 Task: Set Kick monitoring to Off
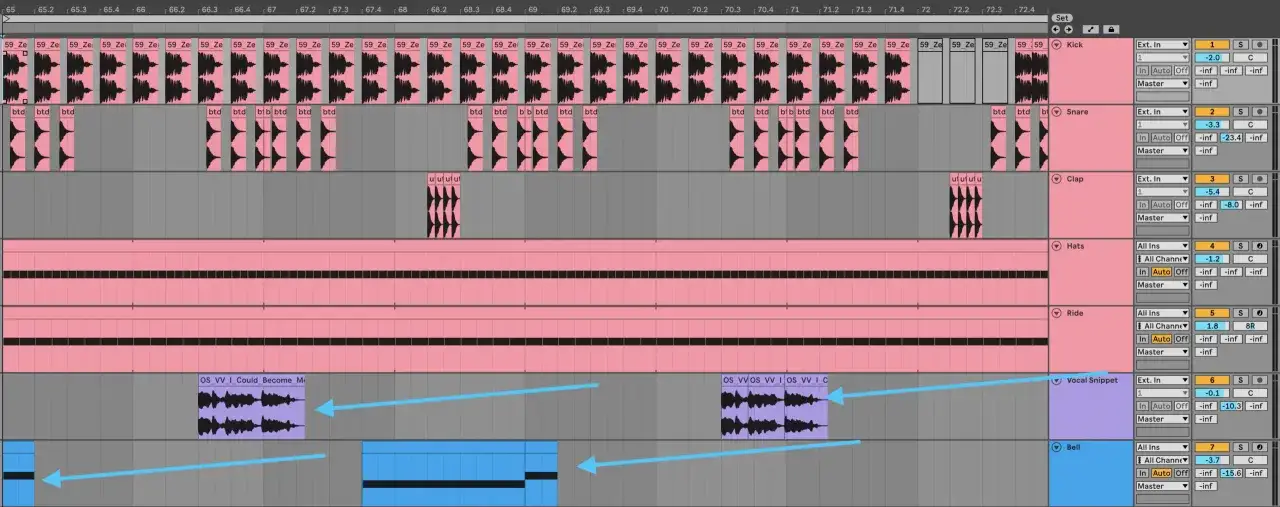(x=1181, y=71)
